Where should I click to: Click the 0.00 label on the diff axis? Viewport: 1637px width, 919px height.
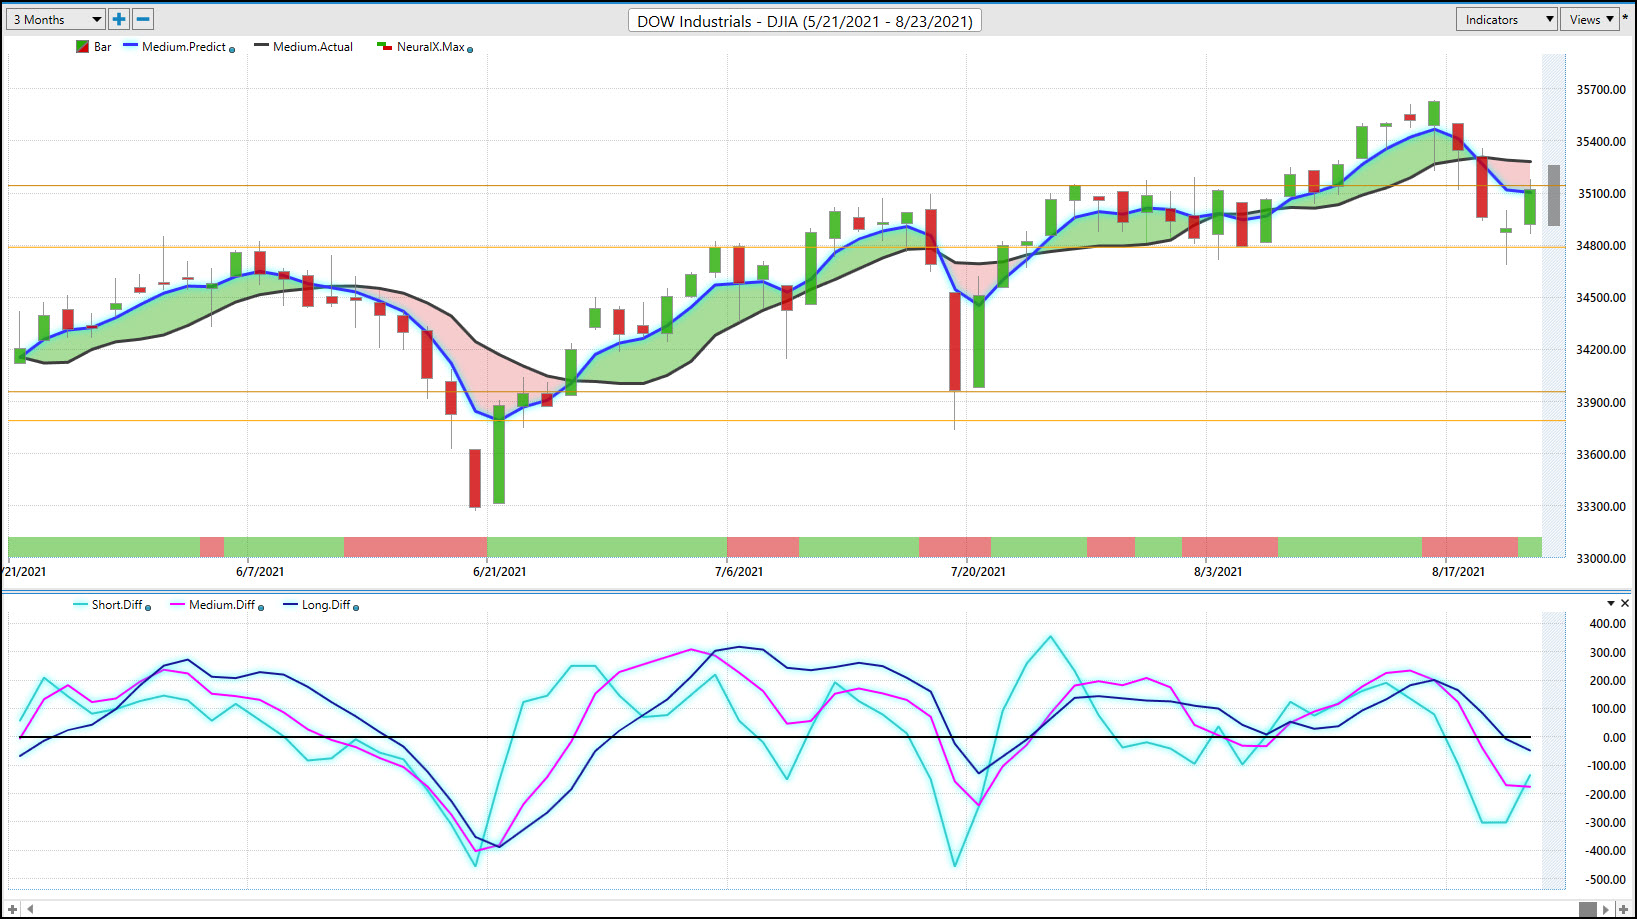point(1614,738)
